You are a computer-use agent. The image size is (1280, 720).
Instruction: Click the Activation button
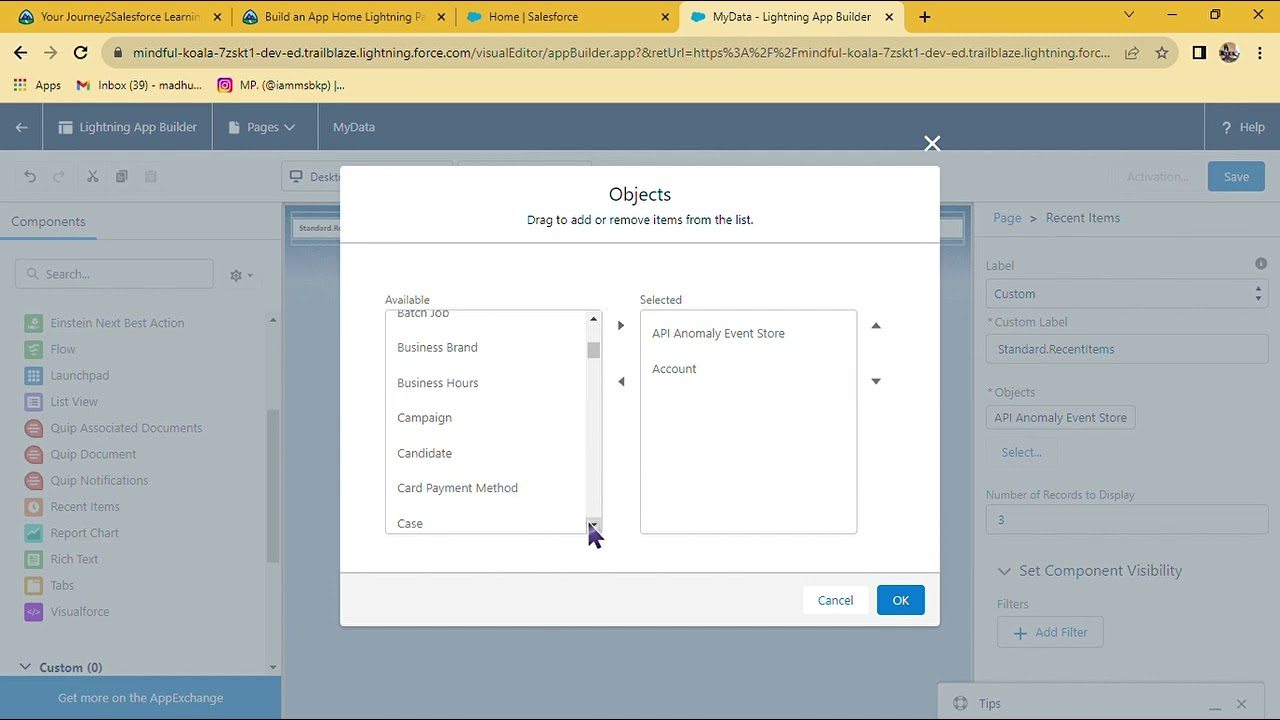1157,177
